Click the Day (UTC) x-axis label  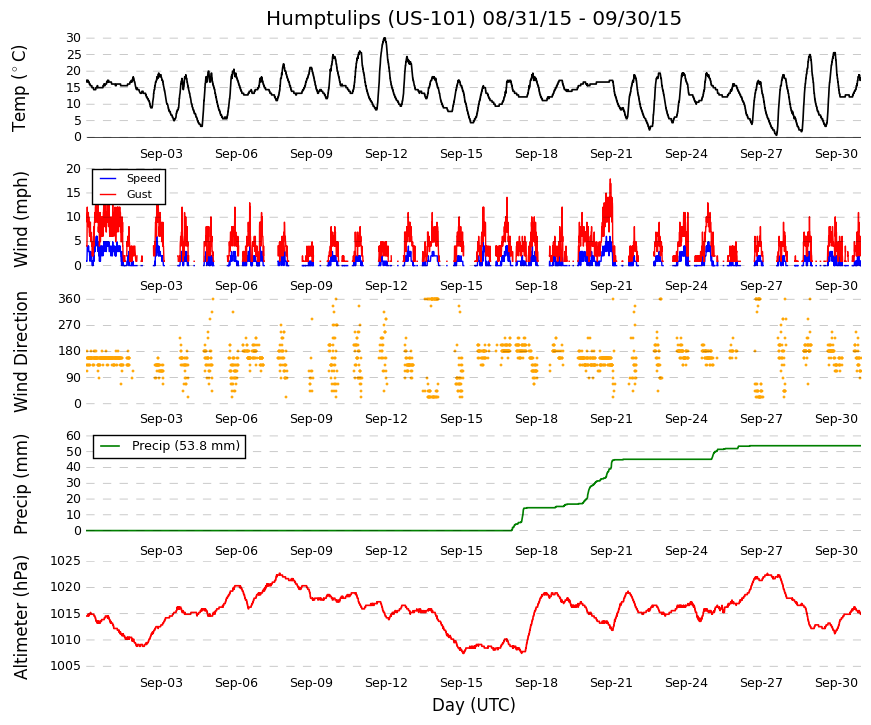click(x=474, y=705)
